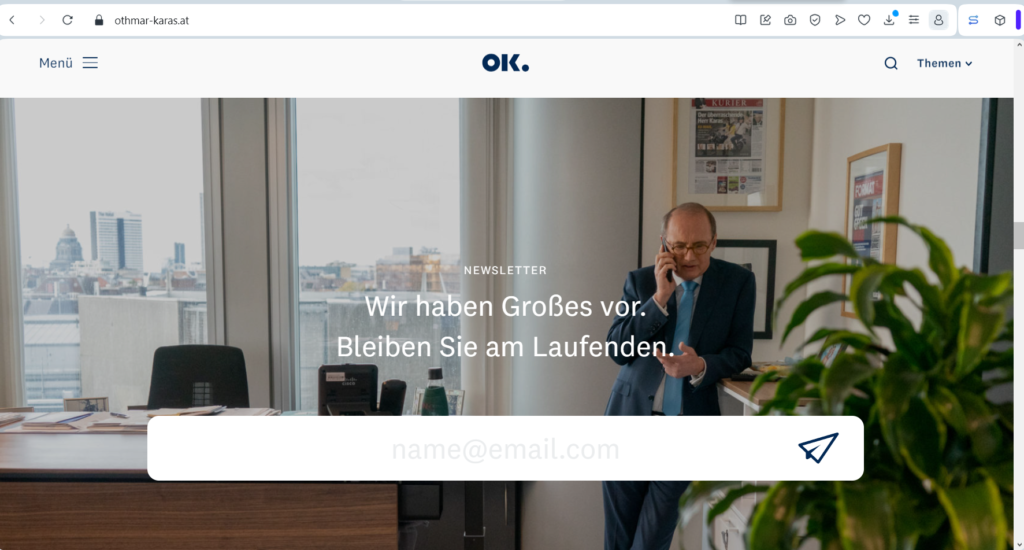The width and height of the screenshot is (1024, 550).
Task: Submit newsletter with paper plane icon
Action: tap(818, 448)
